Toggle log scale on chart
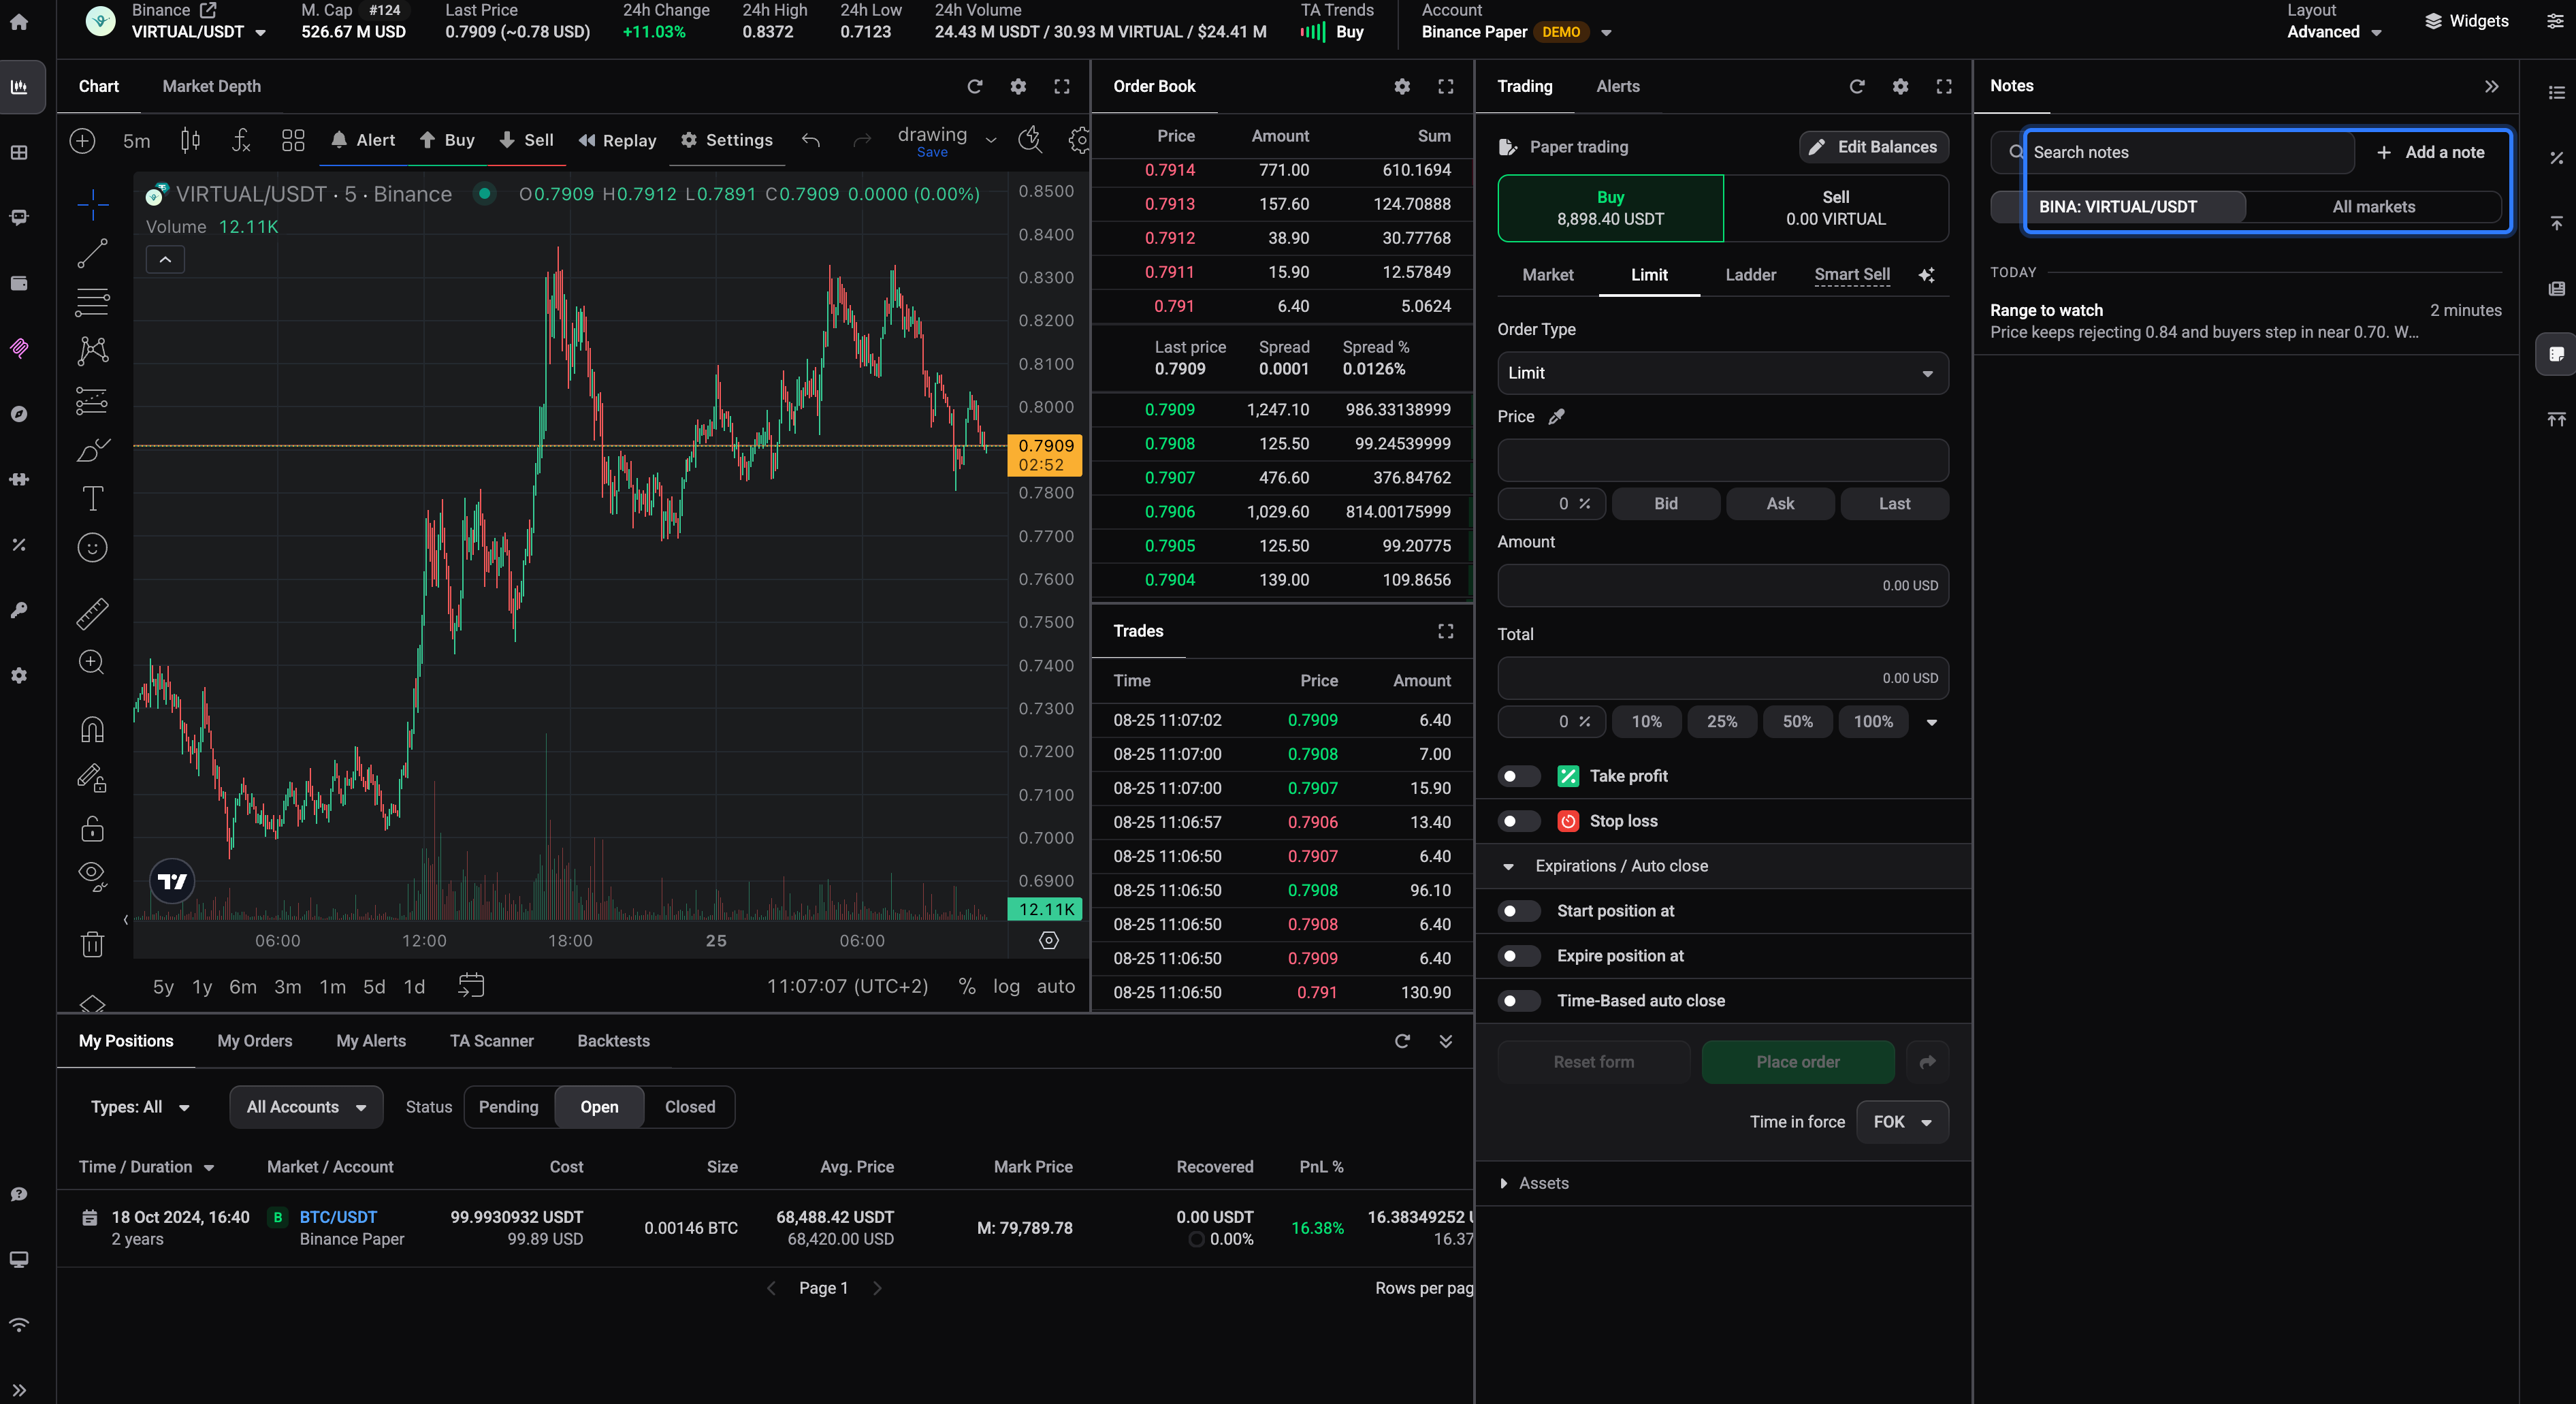Screen dimensions: 2576x1404 click(x=1006, y=986)
